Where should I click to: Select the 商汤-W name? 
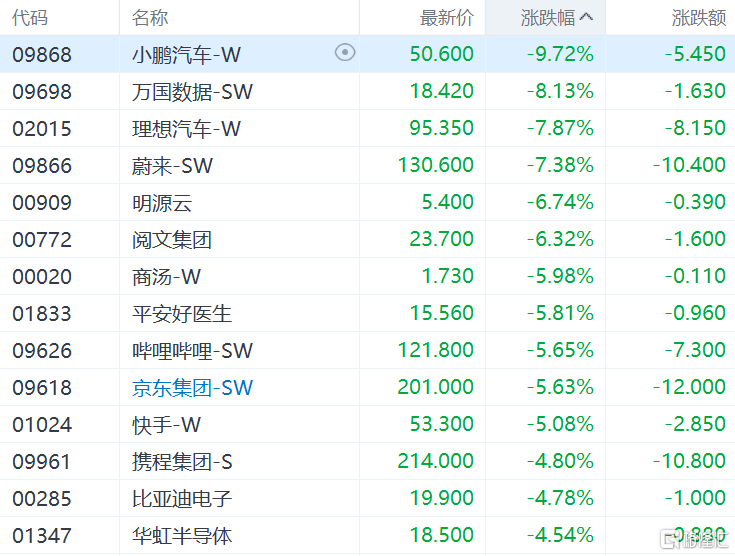(x=166, y=277)
